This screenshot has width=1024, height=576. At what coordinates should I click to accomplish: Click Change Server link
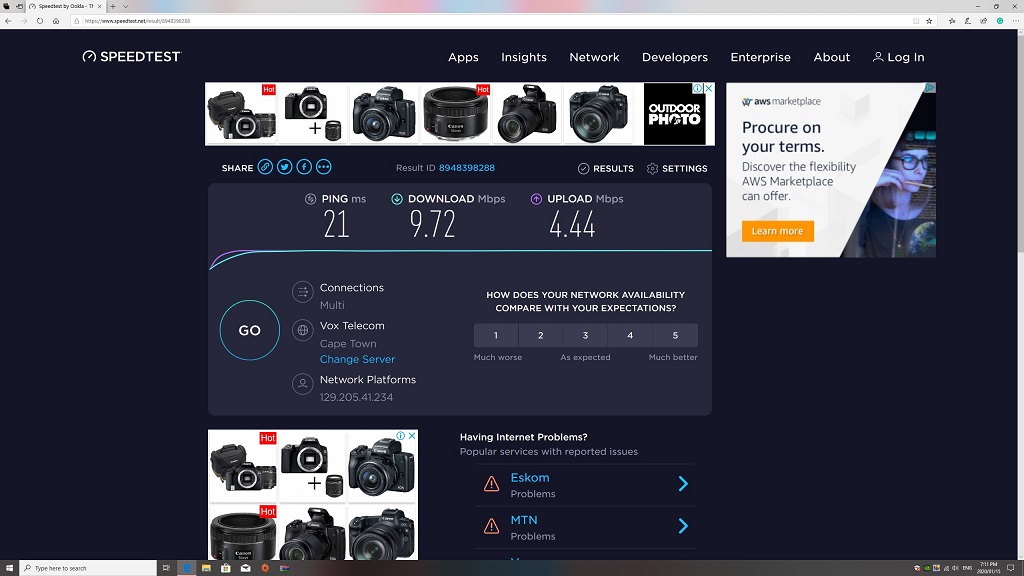pyautogui.click(x=357, y=359)
